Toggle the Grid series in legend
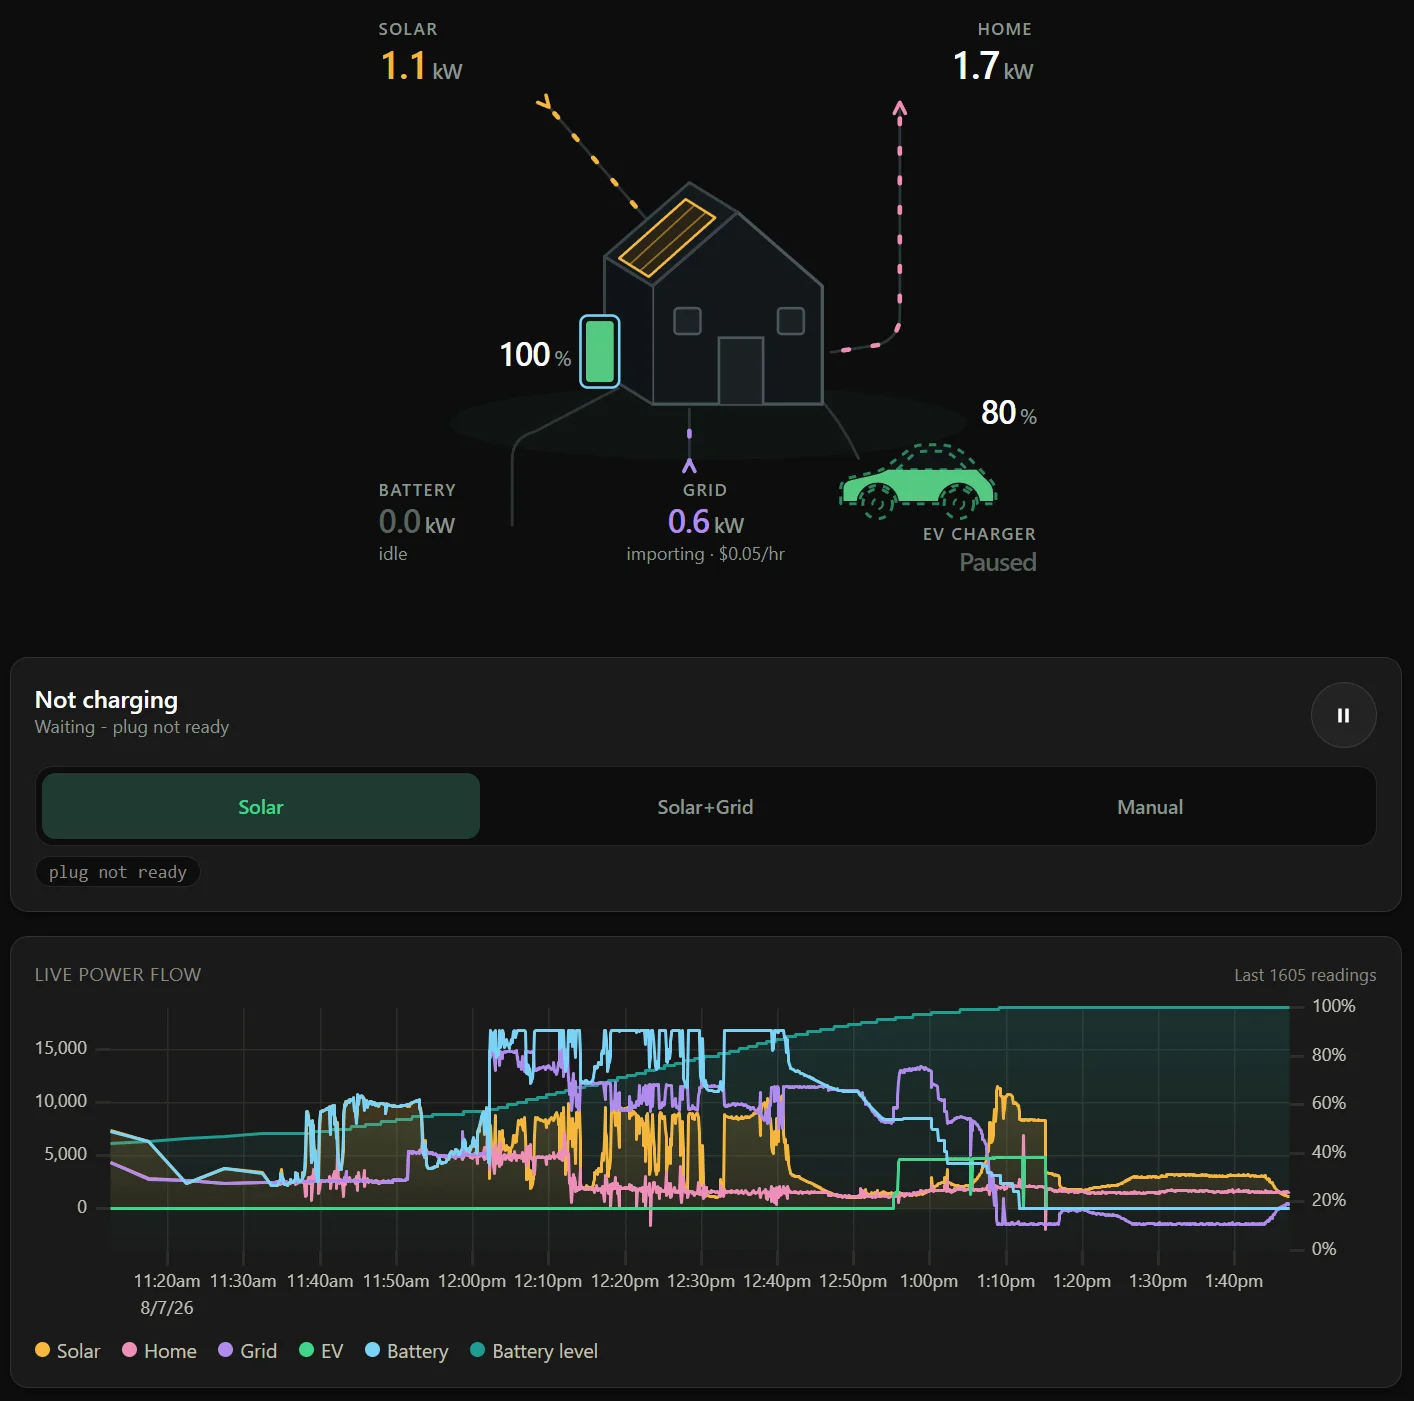Image resolution: width=1414 pixels, height=1401 pixels. pos(247,1351)
